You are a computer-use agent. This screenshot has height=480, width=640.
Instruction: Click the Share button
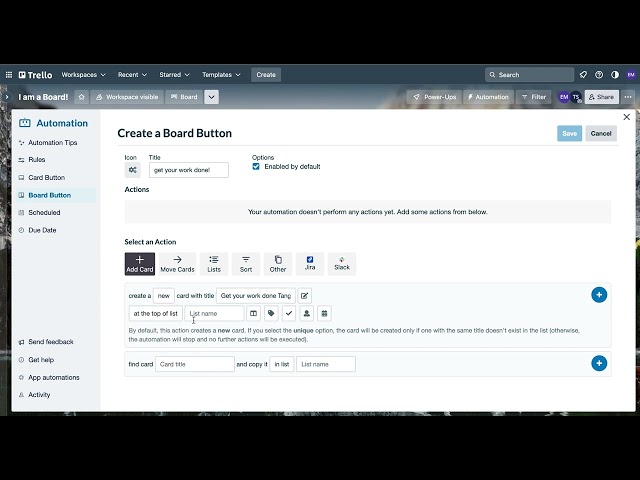602,97
